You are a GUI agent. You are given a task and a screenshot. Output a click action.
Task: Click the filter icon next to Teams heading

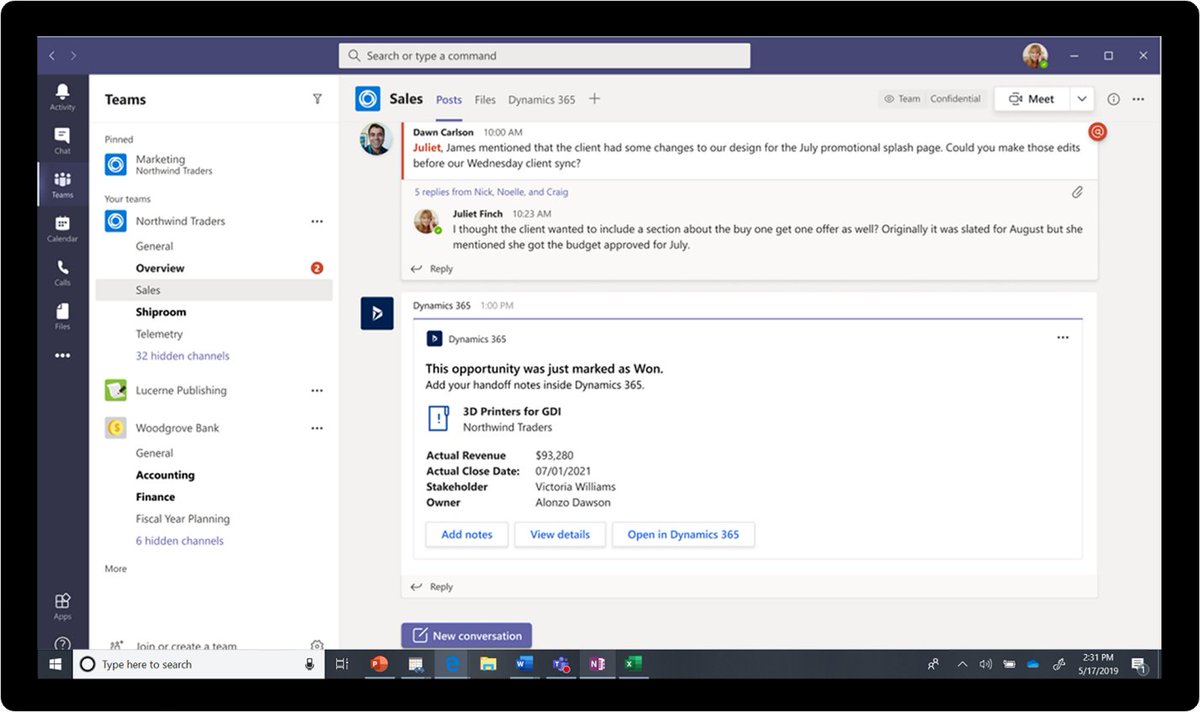pyautogui.click(x=317, y=99)
